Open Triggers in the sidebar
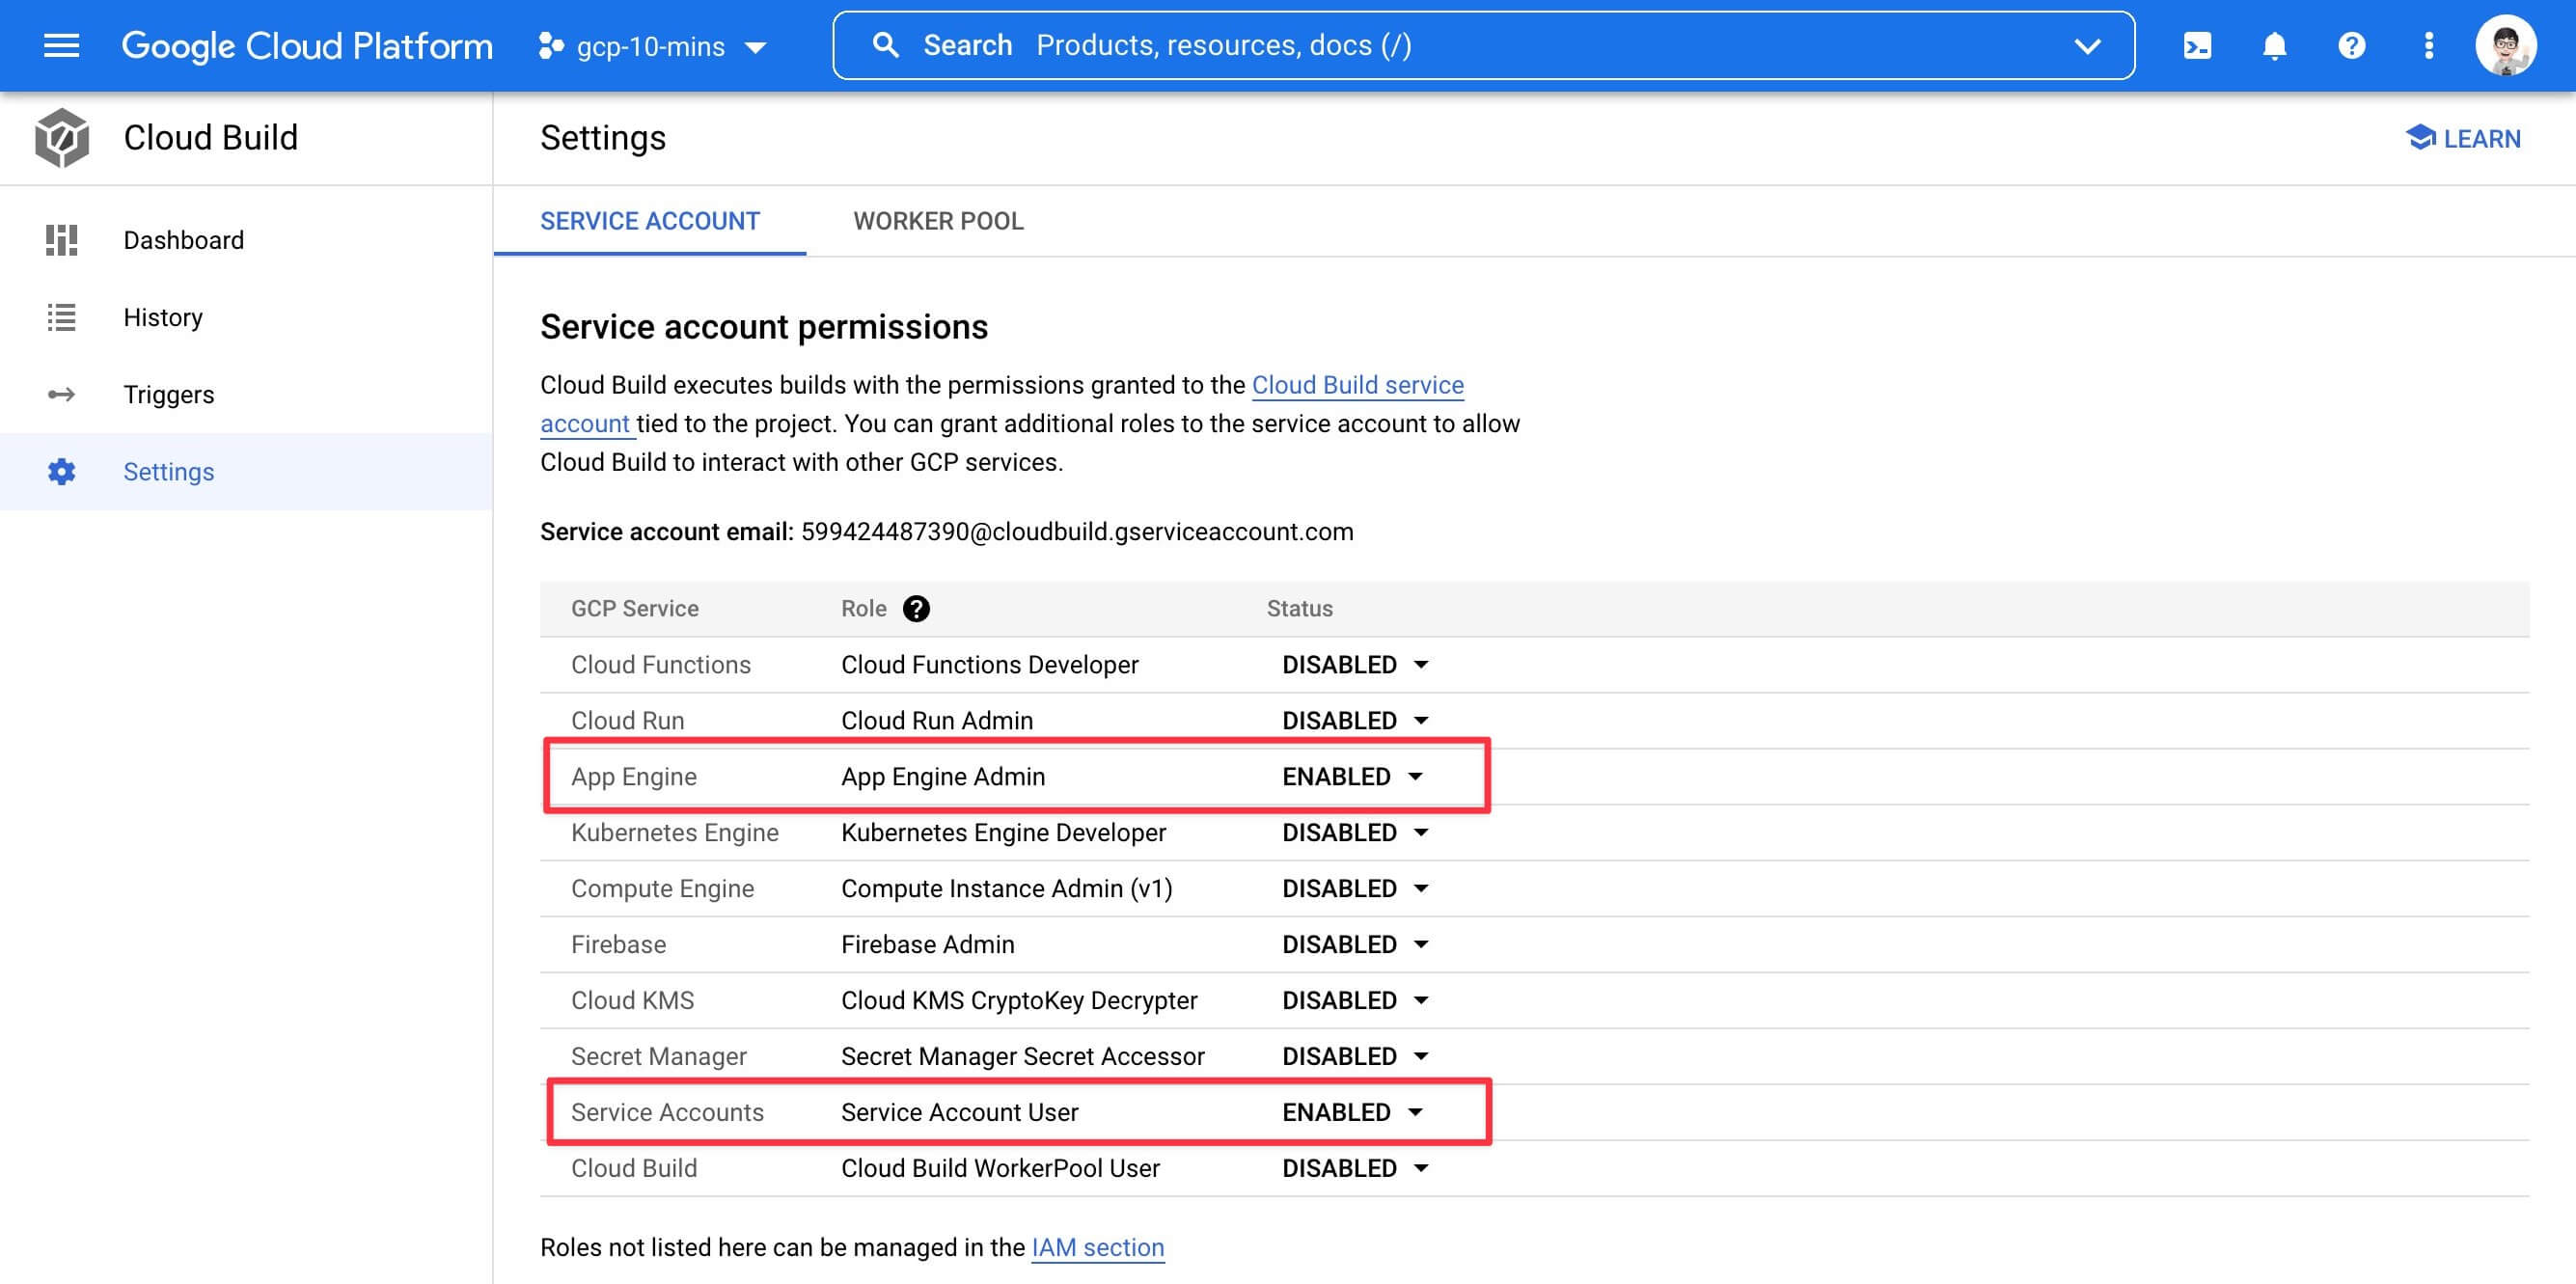The width and height of the screenshot is (2576, 1284). (x=168, y=395)
